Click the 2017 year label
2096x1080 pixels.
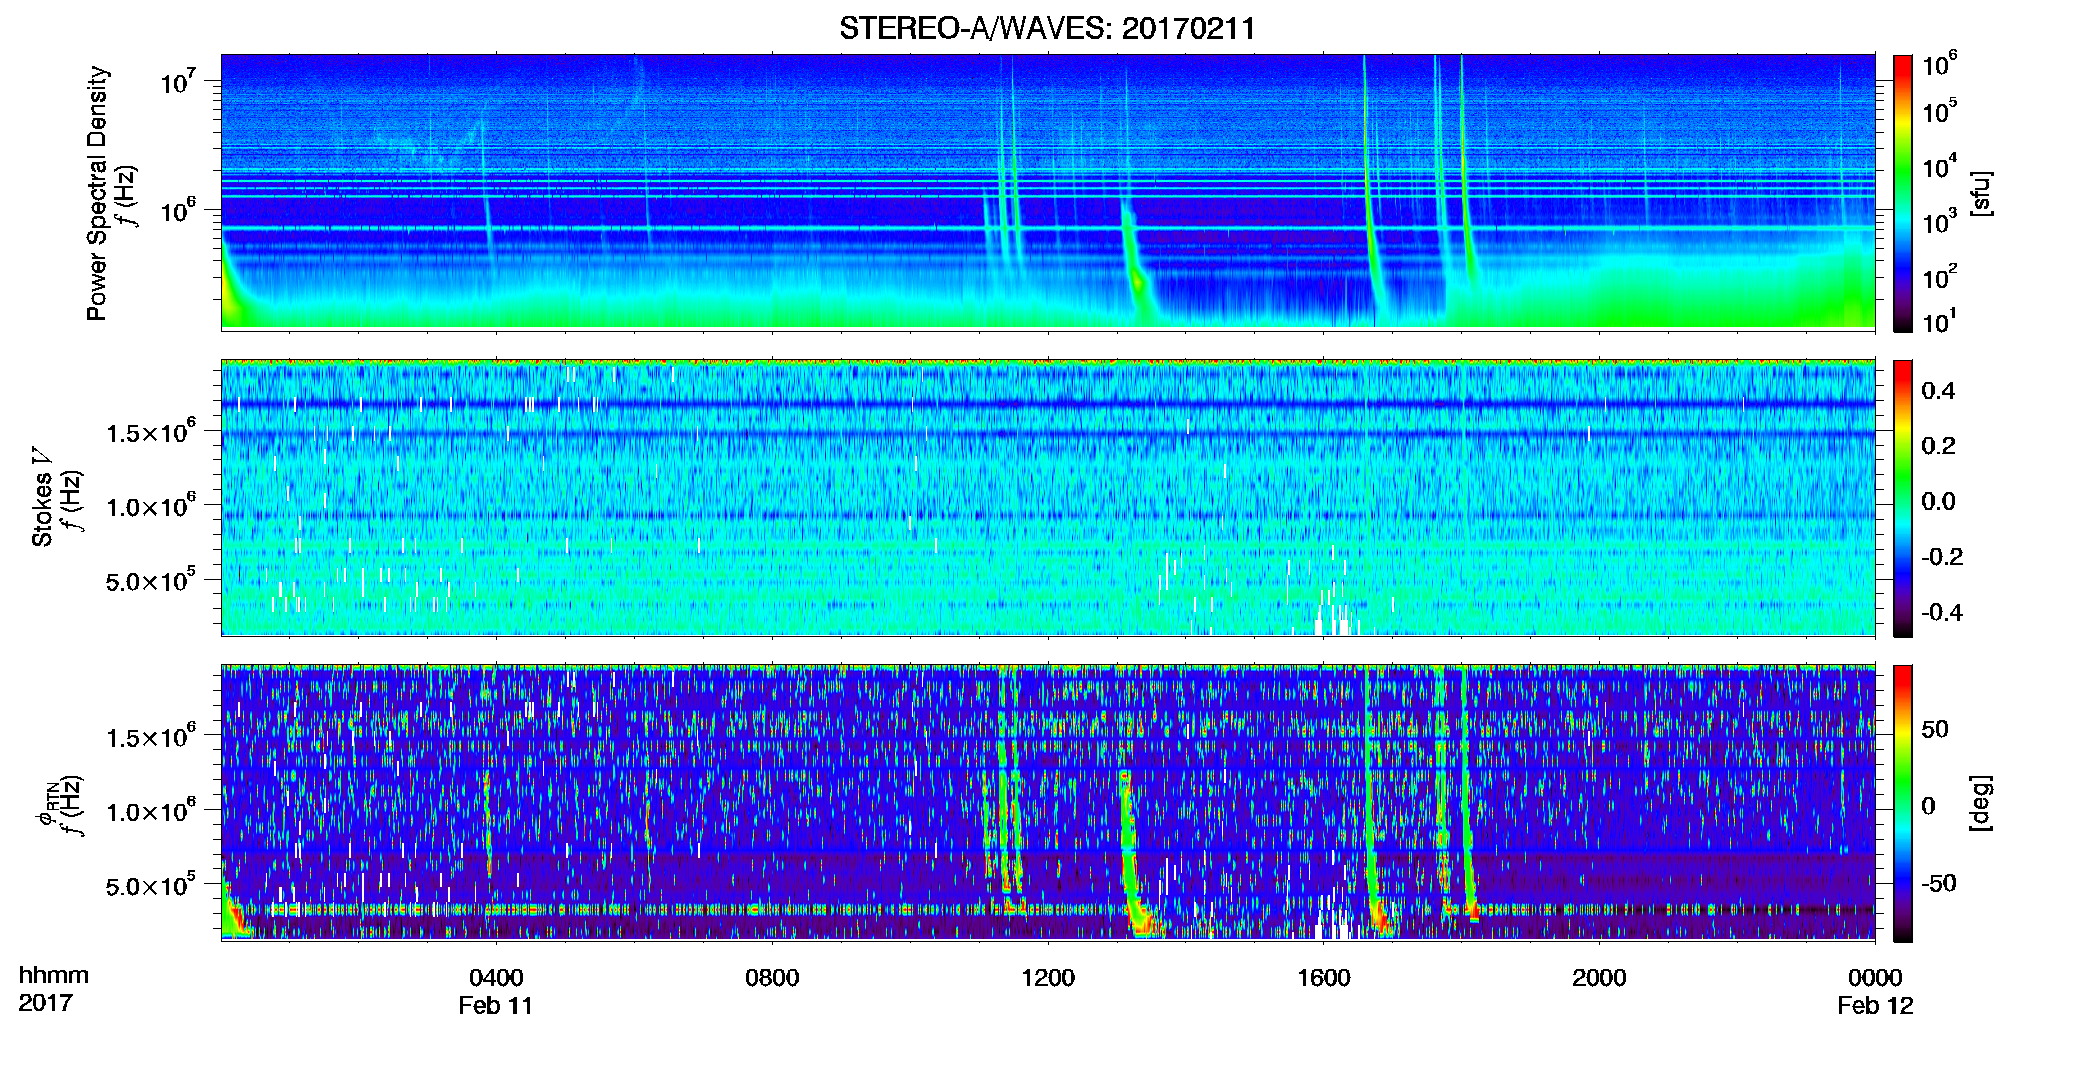coord(45,1003)
